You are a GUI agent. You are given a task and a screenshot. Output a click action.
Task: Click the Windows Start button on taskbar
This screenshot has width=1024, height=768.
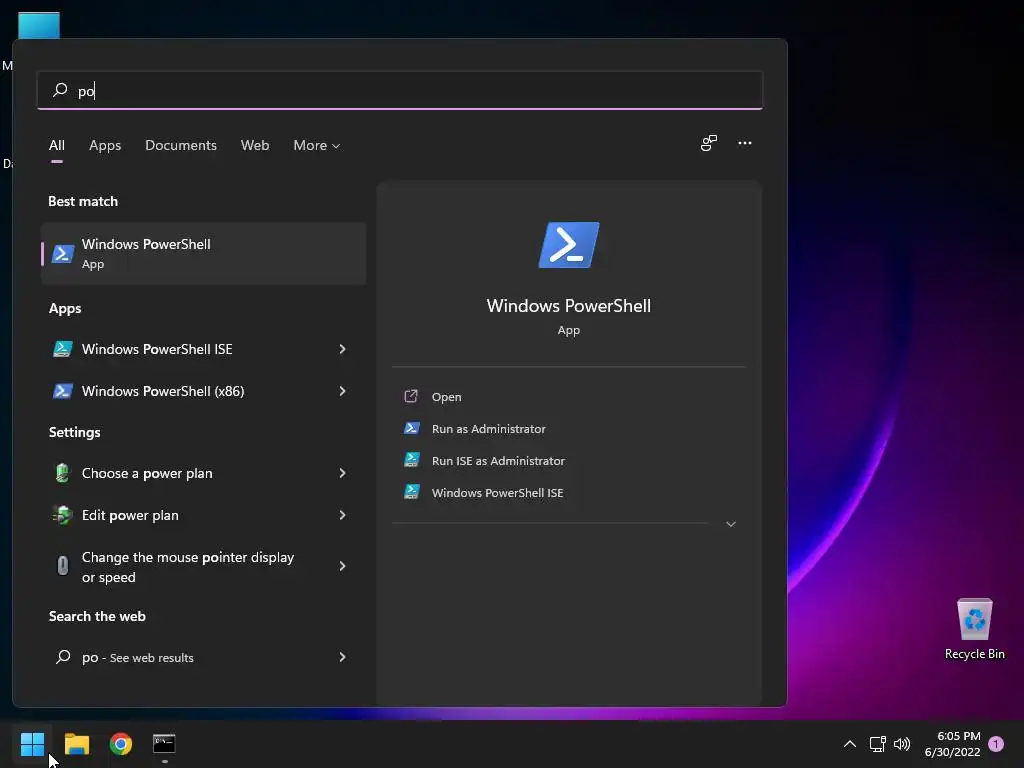pos(32,744)
